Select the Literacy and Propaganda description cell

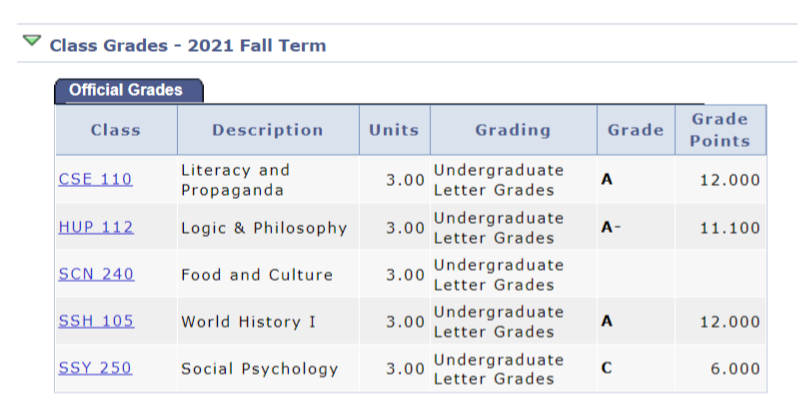point(268,180)
